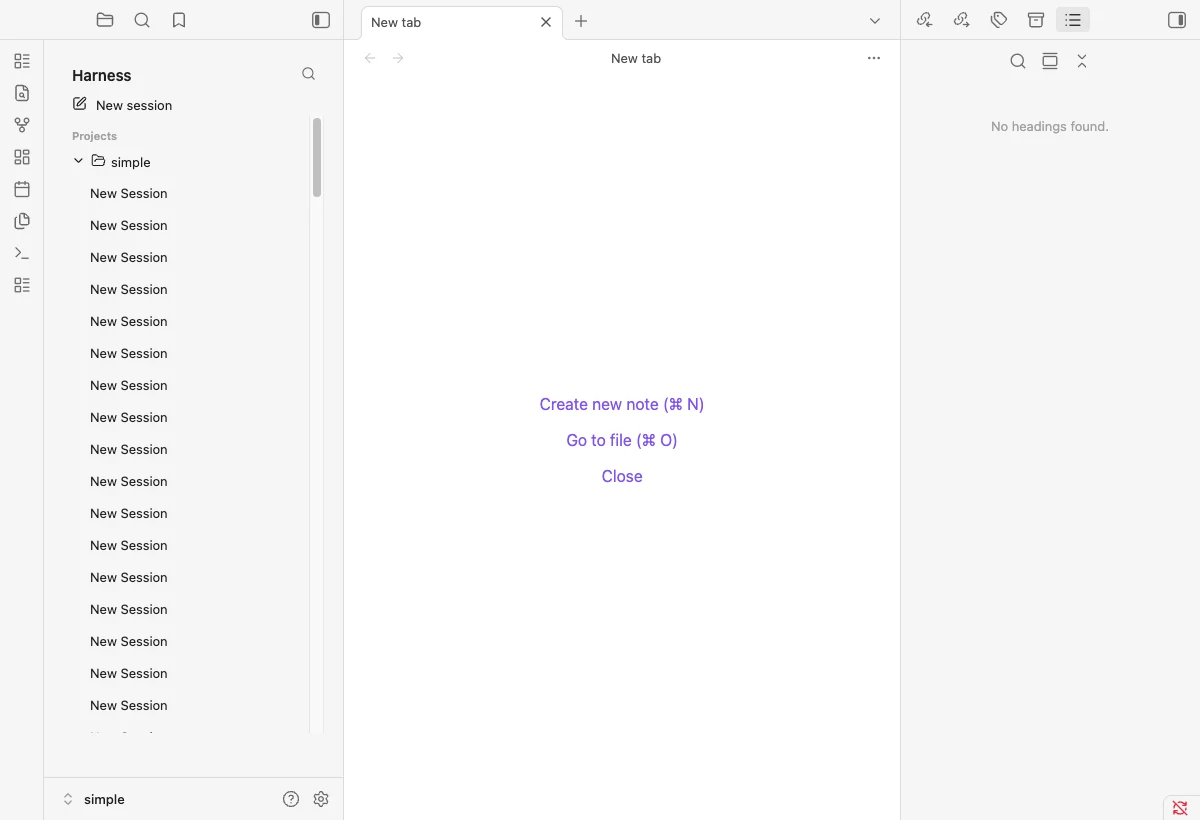Add a new tab with plus
This screenshot has height=820, width=1200.
click(x=581, y=21)
